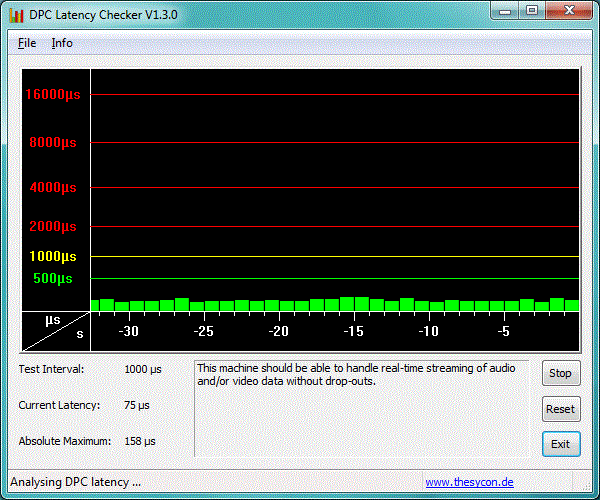Viewport: 600px width, 500px height.
Task: Click the Current Latency label
Action: pyautogui.click(x=59, y=405)
